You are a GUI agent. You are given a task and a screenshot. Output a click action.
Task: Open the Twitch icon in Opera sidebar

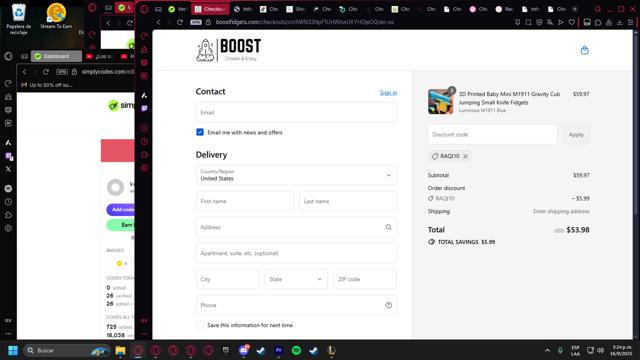tap(144, 109)
